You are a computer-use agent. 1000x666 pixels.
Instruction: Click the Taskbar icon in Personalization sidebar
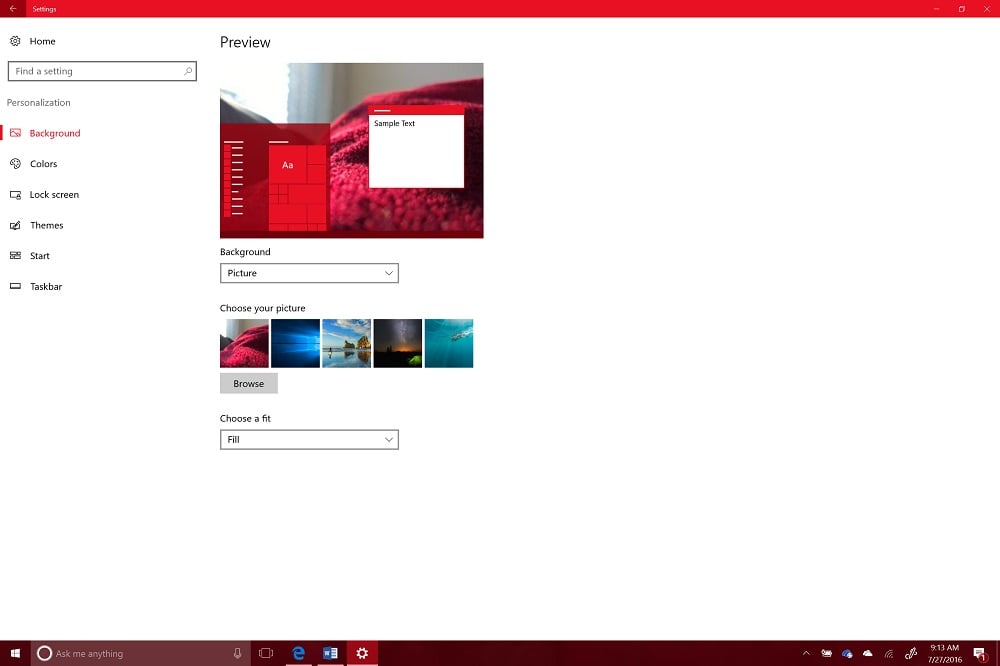(x=15, y=286)
